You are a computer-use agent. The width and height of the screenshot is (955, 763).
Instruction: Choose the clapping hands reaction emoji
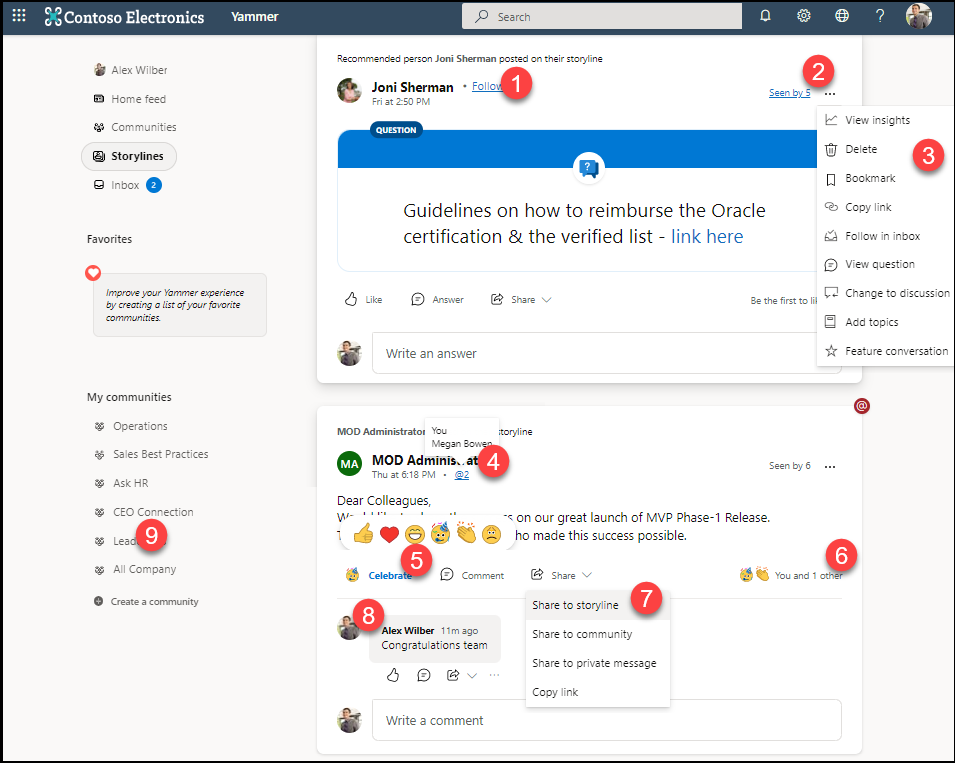[x=466, y=534]
